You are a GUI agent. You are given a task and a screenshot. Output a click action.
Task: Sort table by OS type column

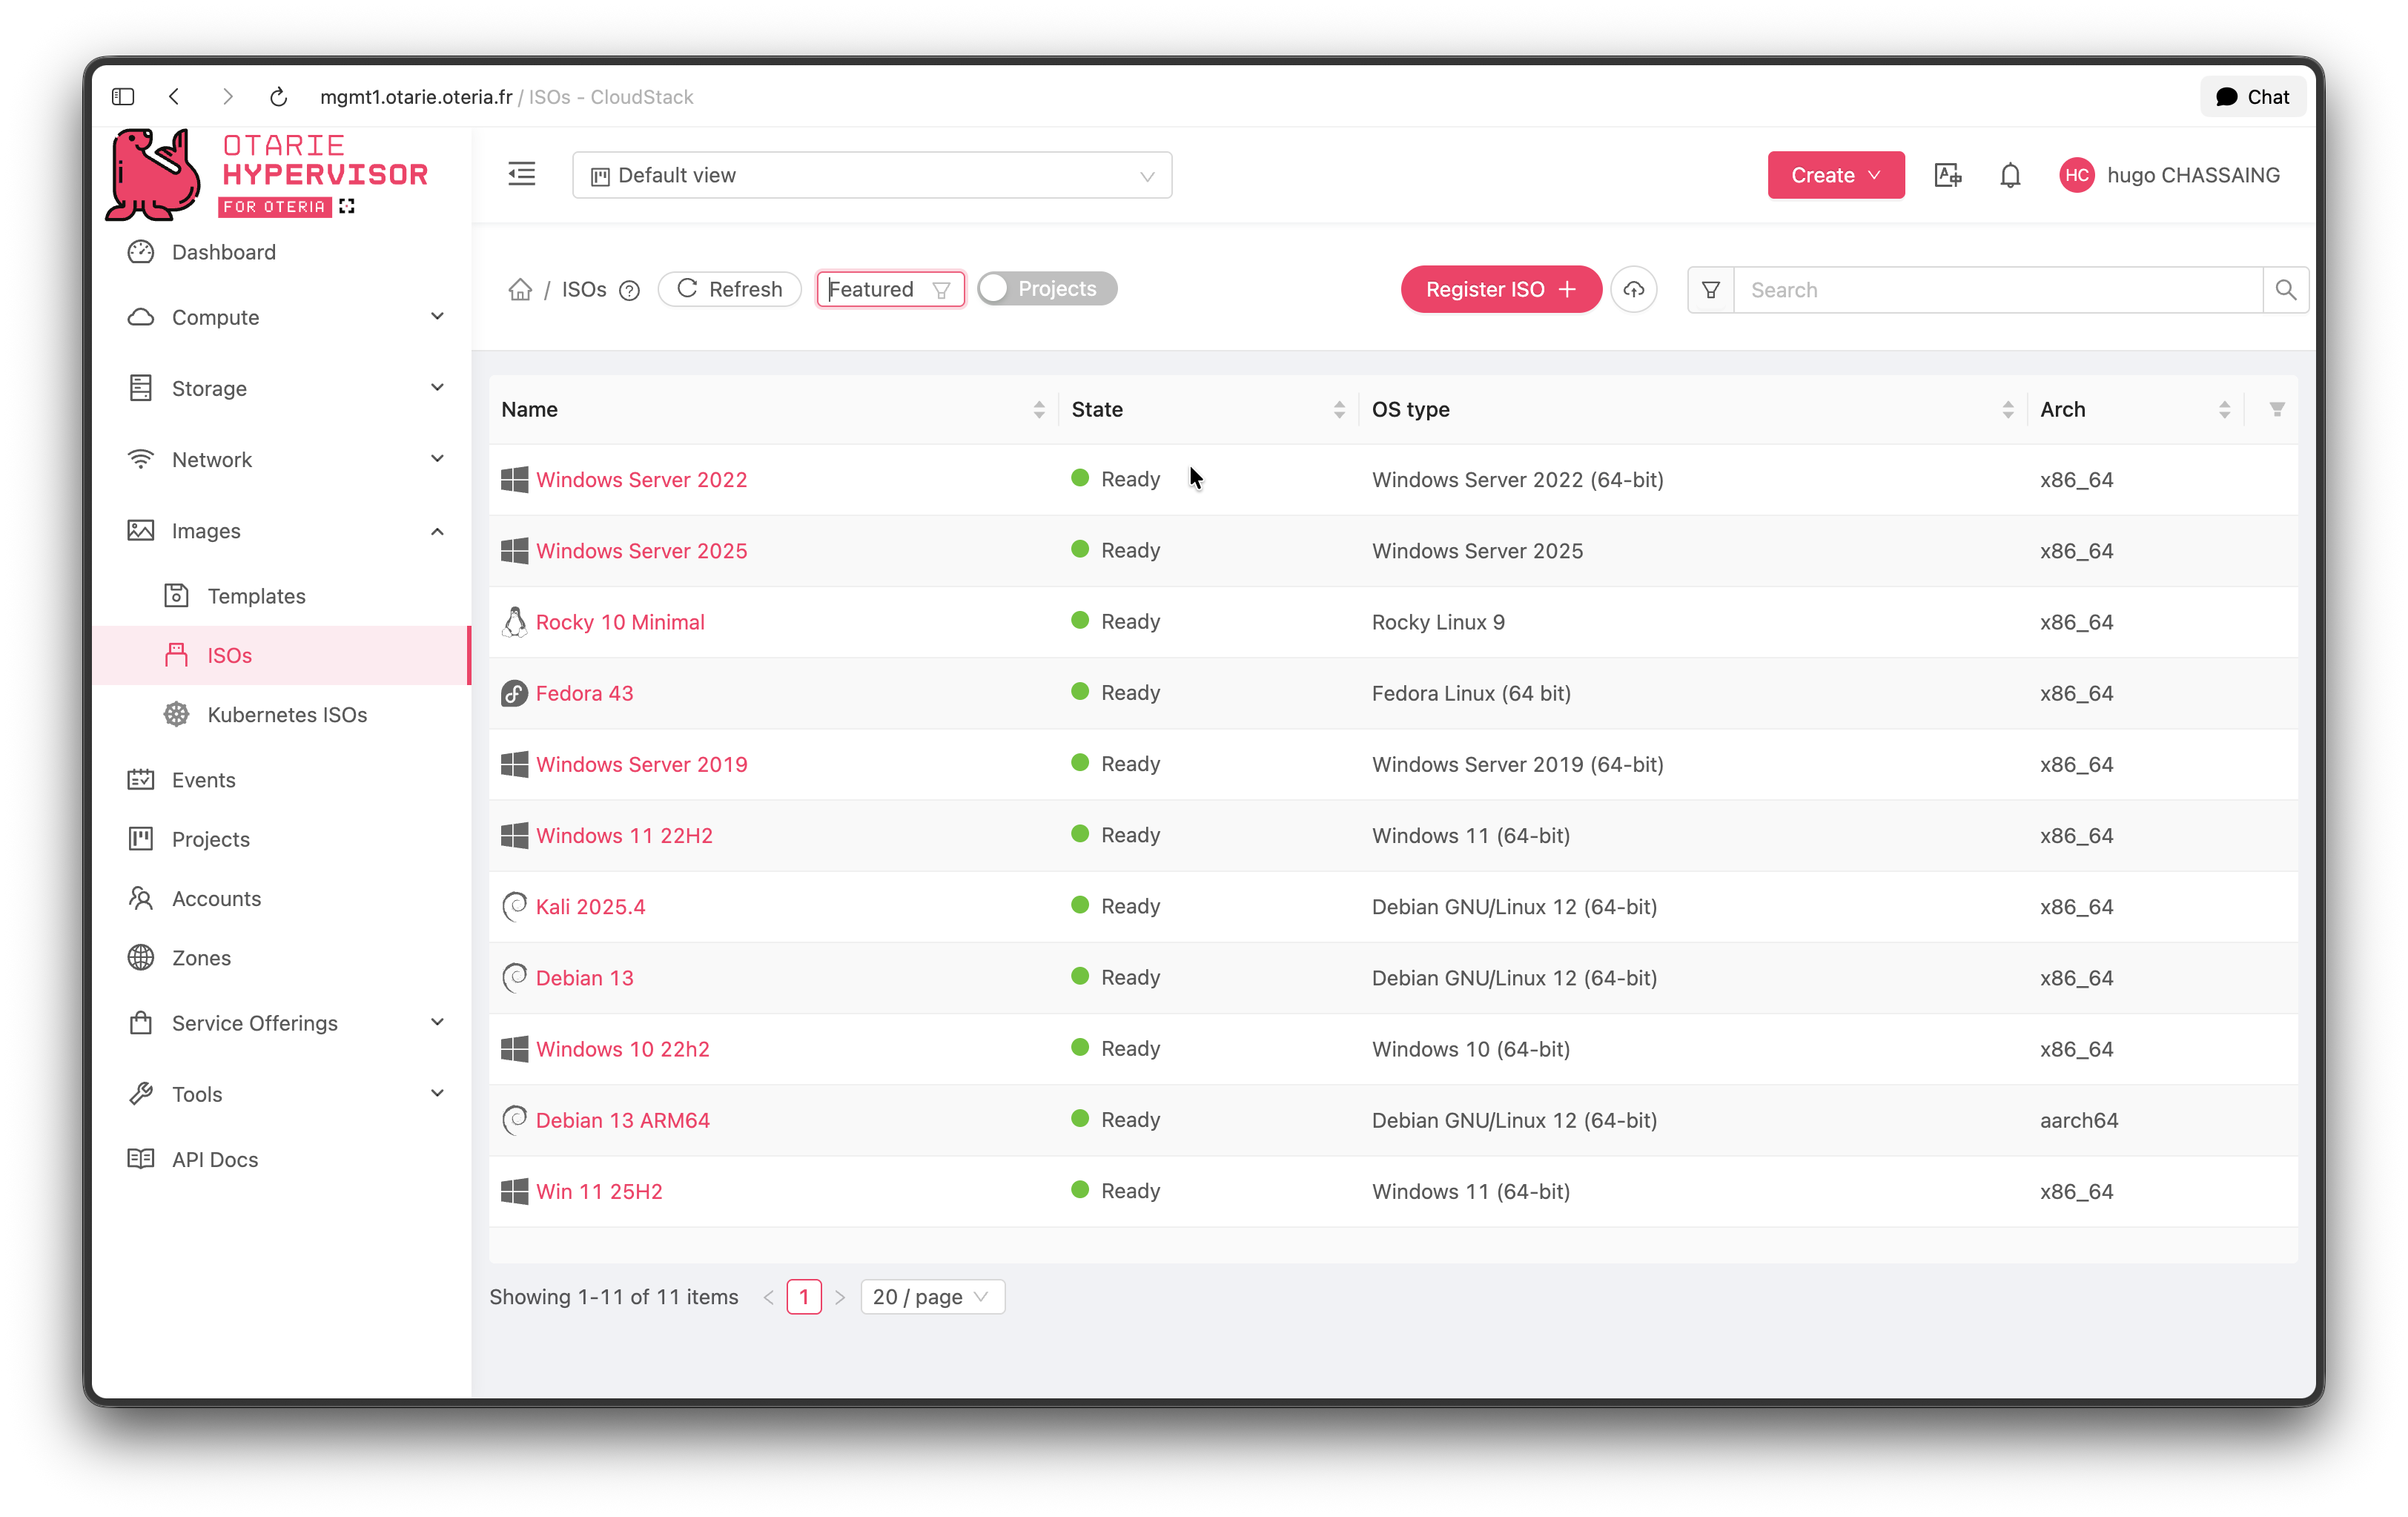click(2007, 409)
